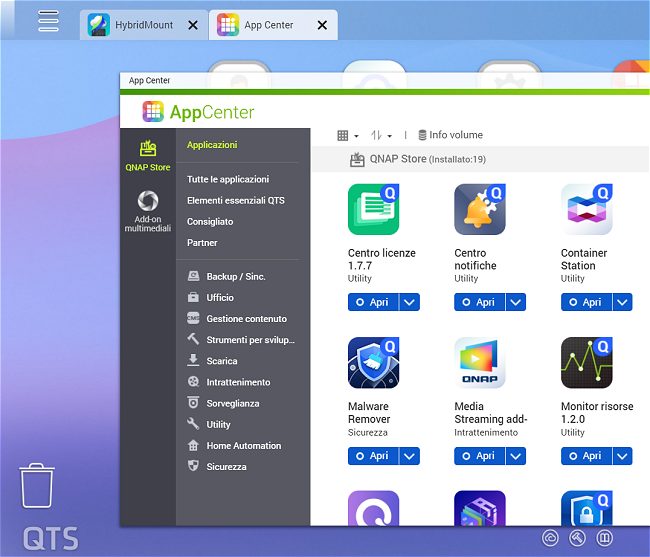This screenshot has height=557, width=650.
Task: Click the cloud icon in the bottom bar
Action: tap(551, 538)
